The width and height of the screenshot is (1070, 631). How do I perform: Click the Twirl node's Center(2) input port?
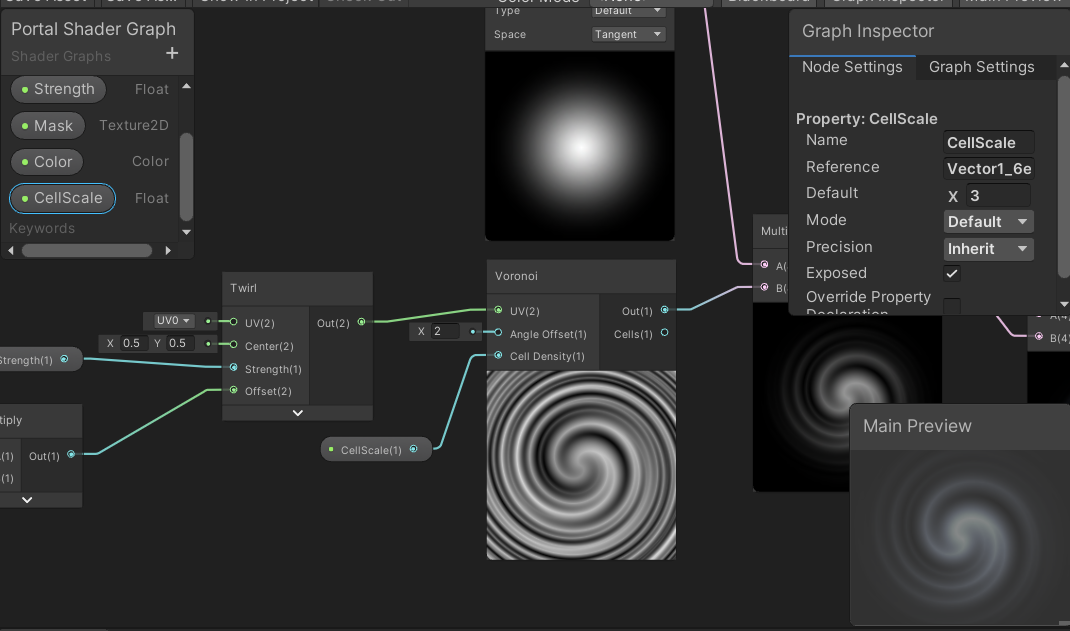coord(233,344)
